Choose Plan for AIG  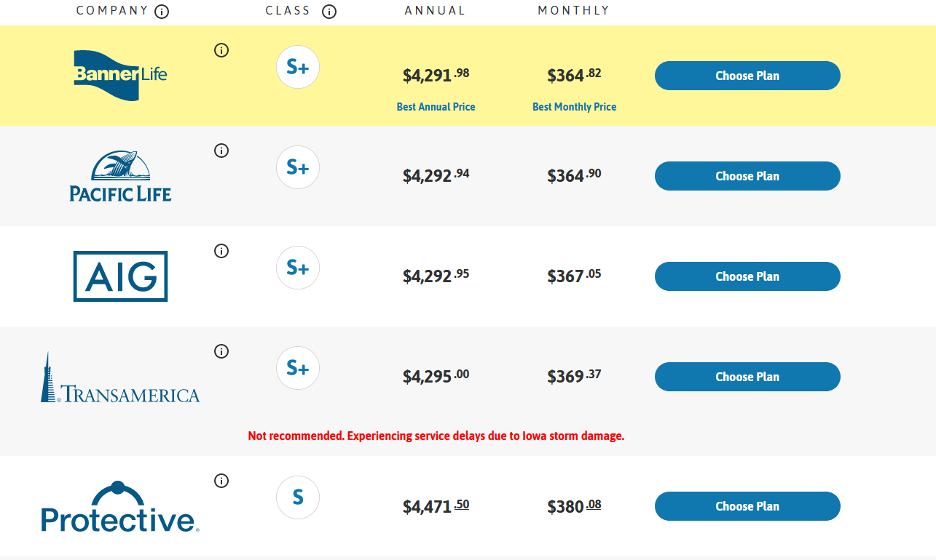coord(747,276)
